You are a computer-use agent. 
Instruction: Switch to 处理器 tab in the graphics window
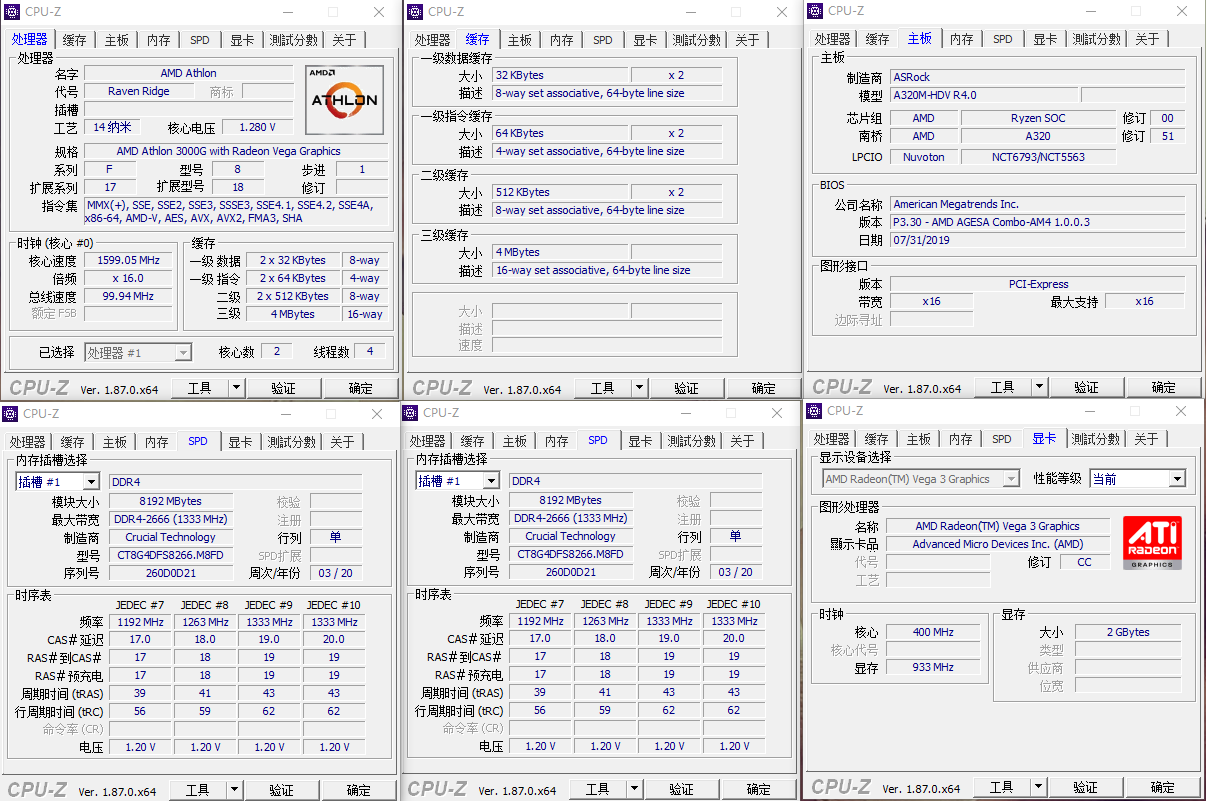point(832,439)
